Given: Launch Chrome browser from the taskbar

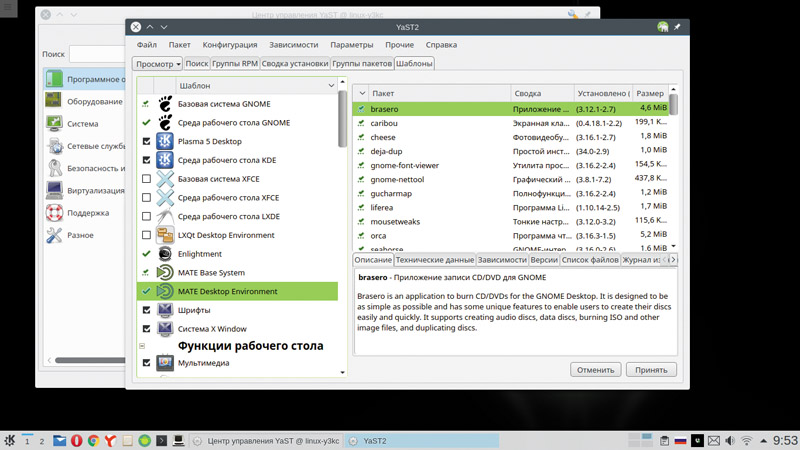Looking at the screenshot, I should (x=93, y=440).
